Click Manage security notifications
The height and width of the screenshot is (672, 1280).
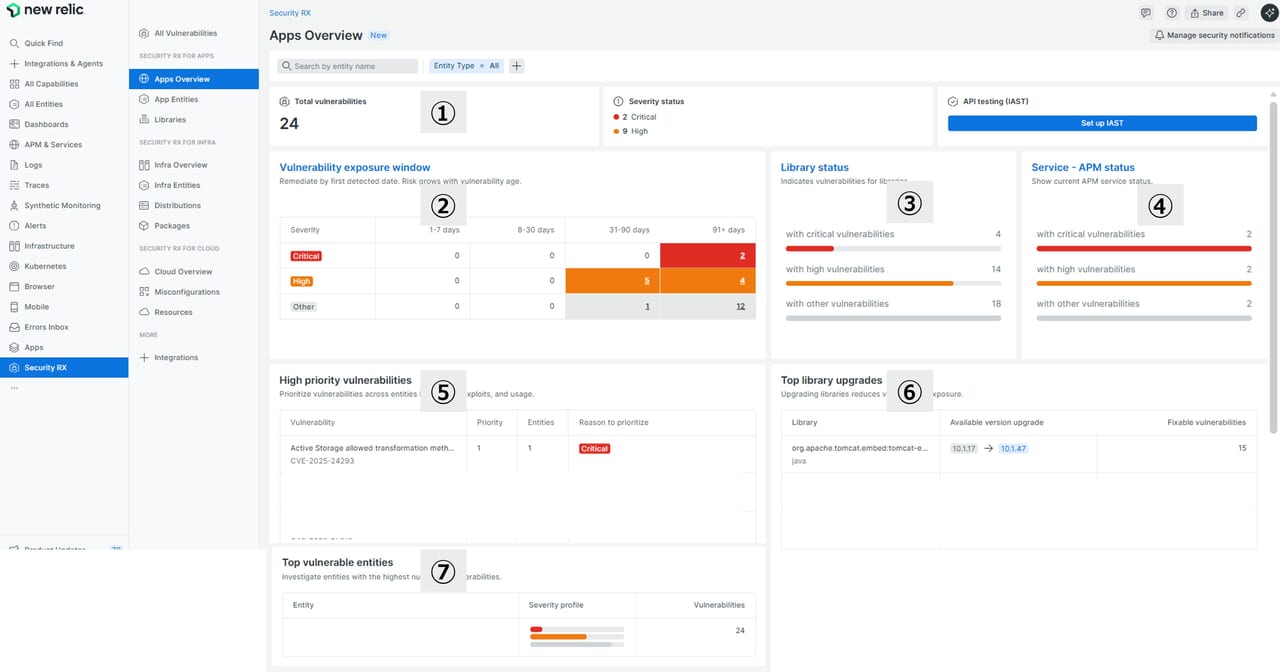coord(1214,35)
